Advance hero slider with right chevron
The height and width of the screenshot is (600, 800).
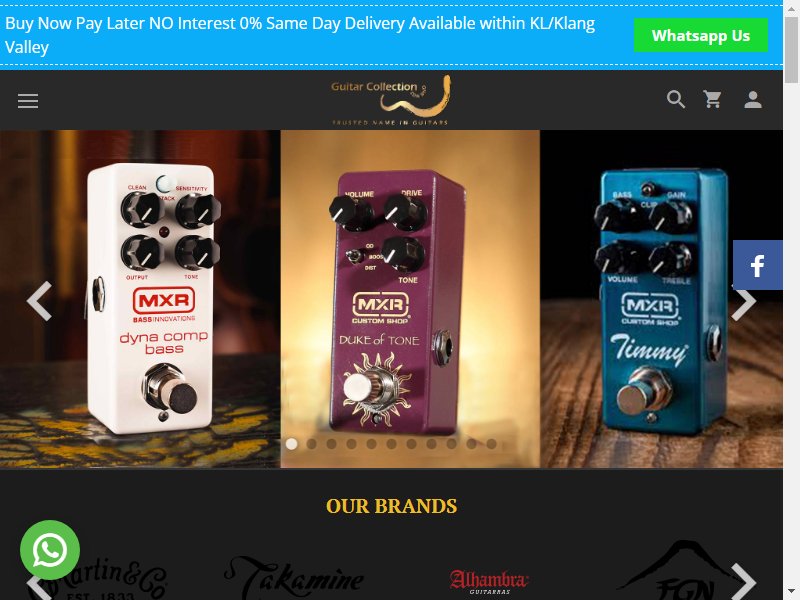point(743,302)
